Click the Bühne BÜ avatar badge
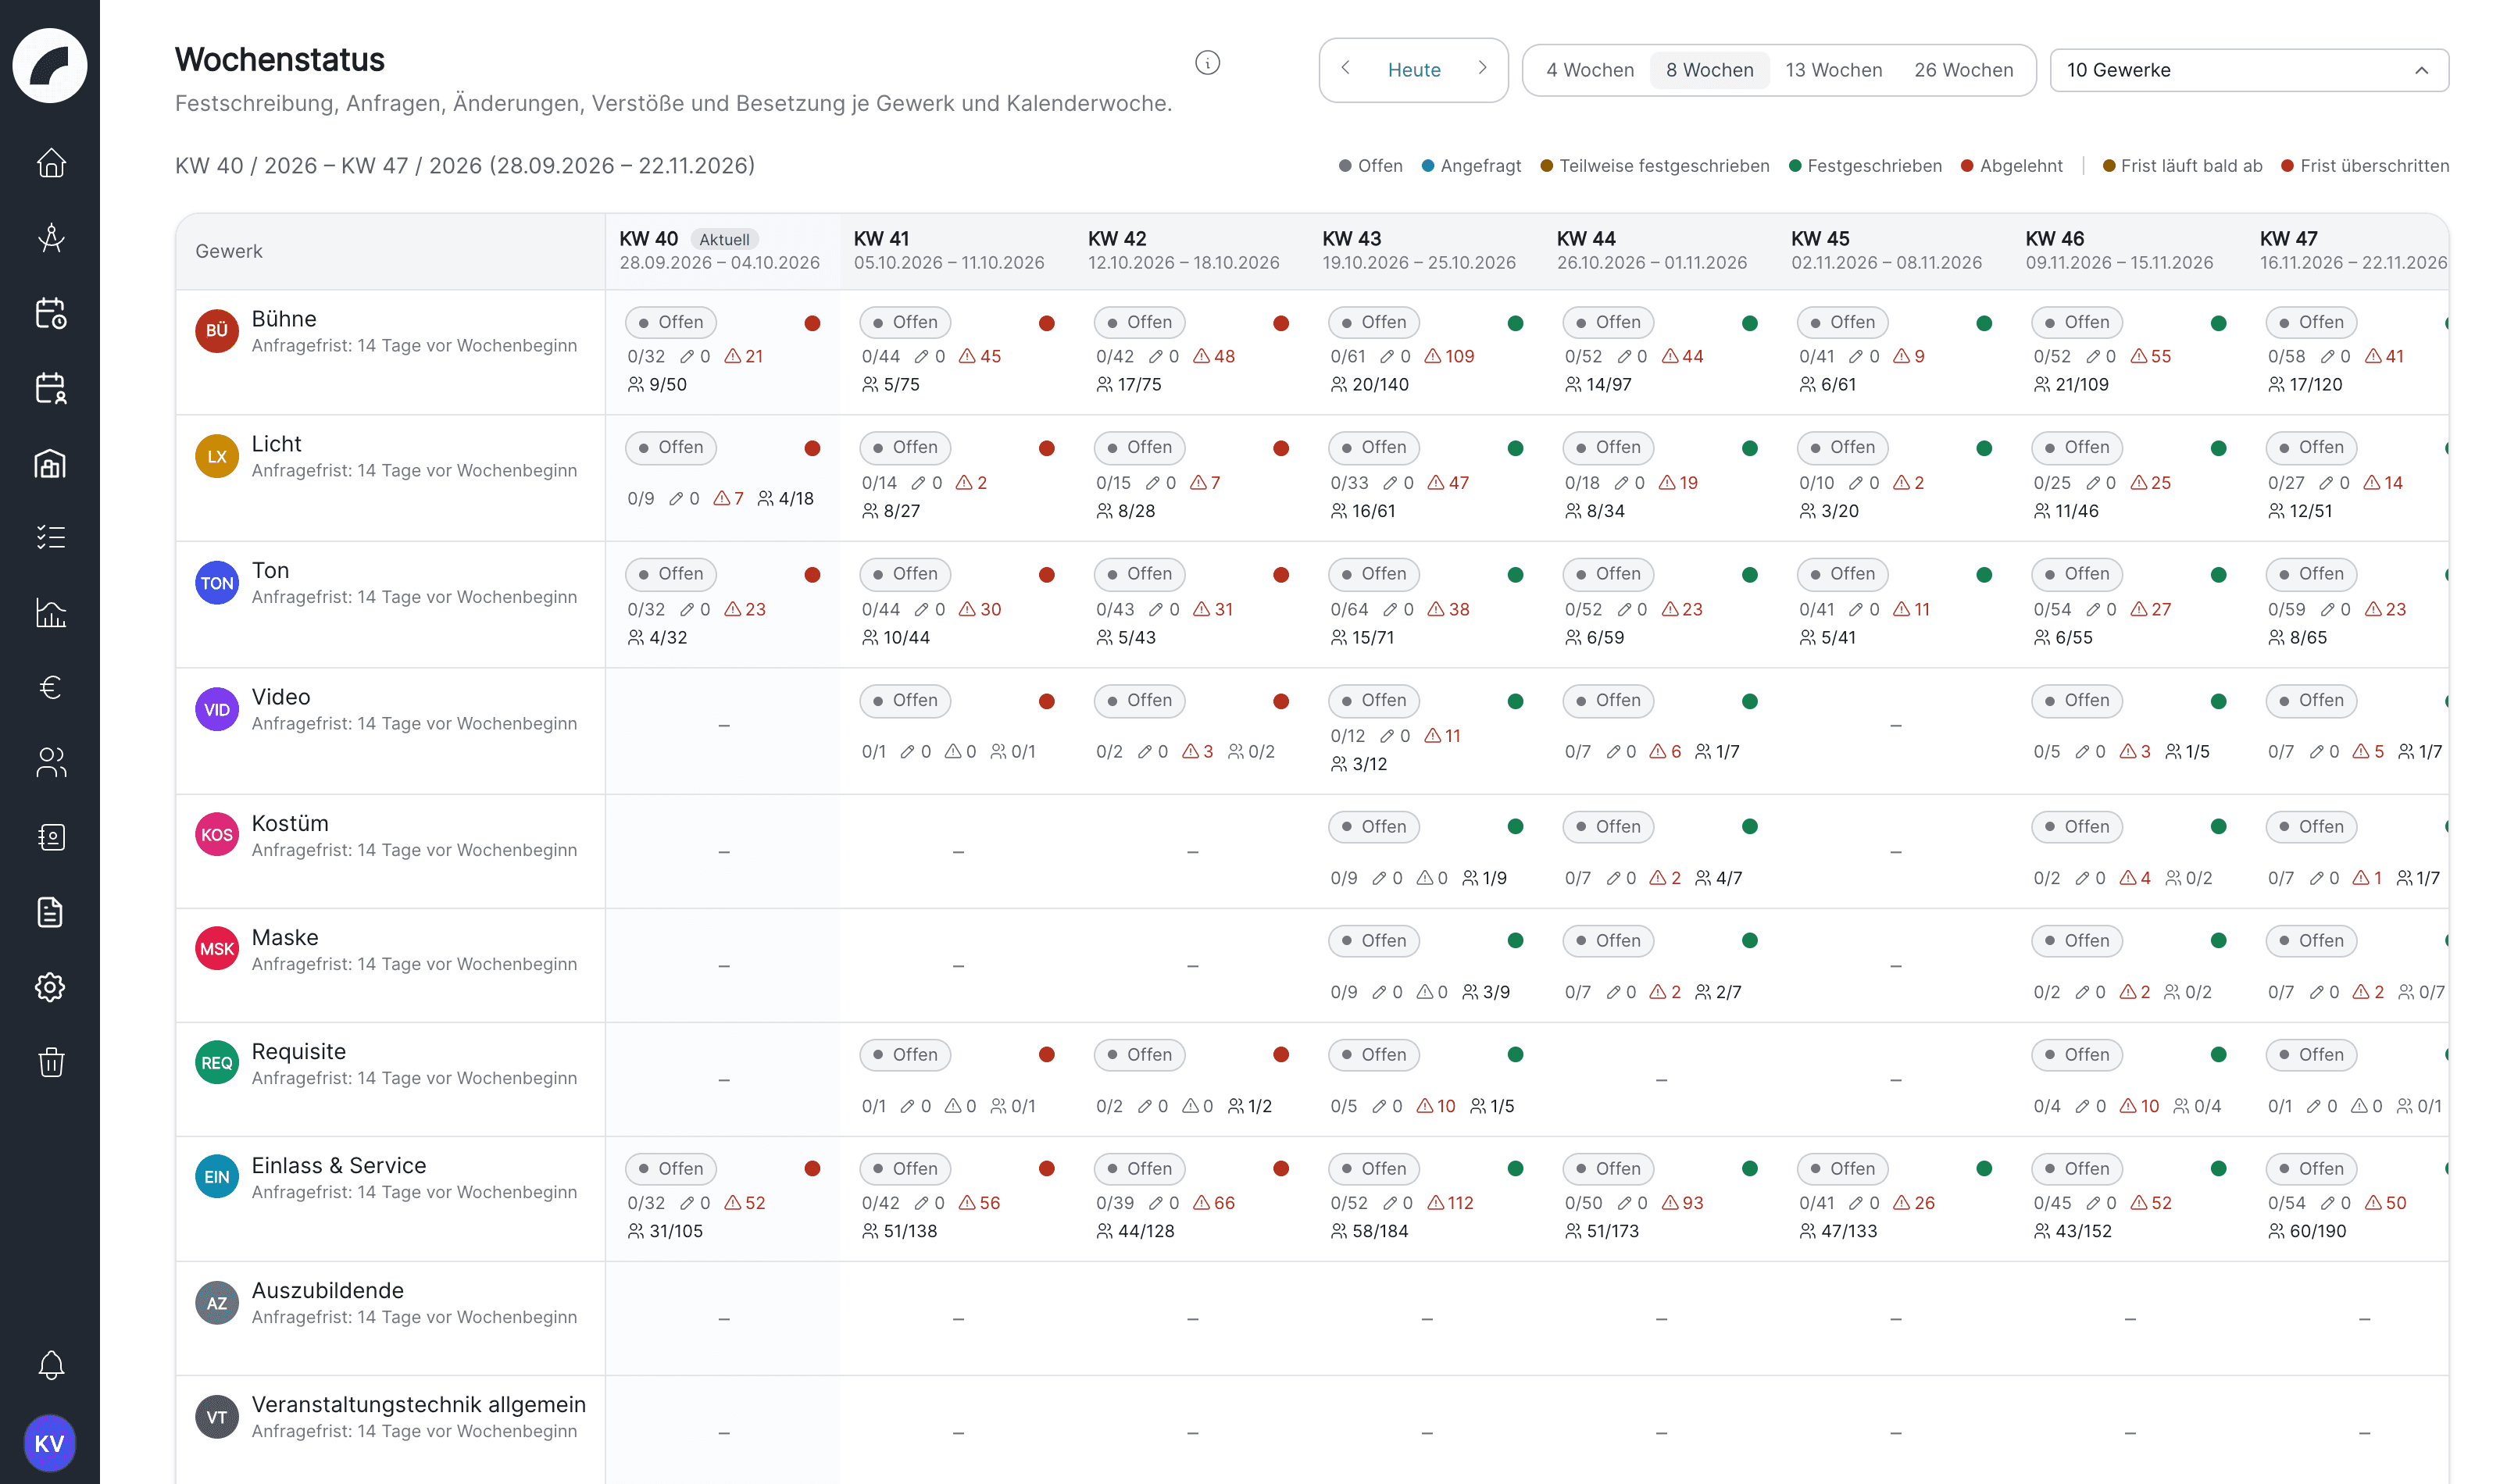Image resolution: width=2500 pixels, height=1484 pixels. pos(217,331)
